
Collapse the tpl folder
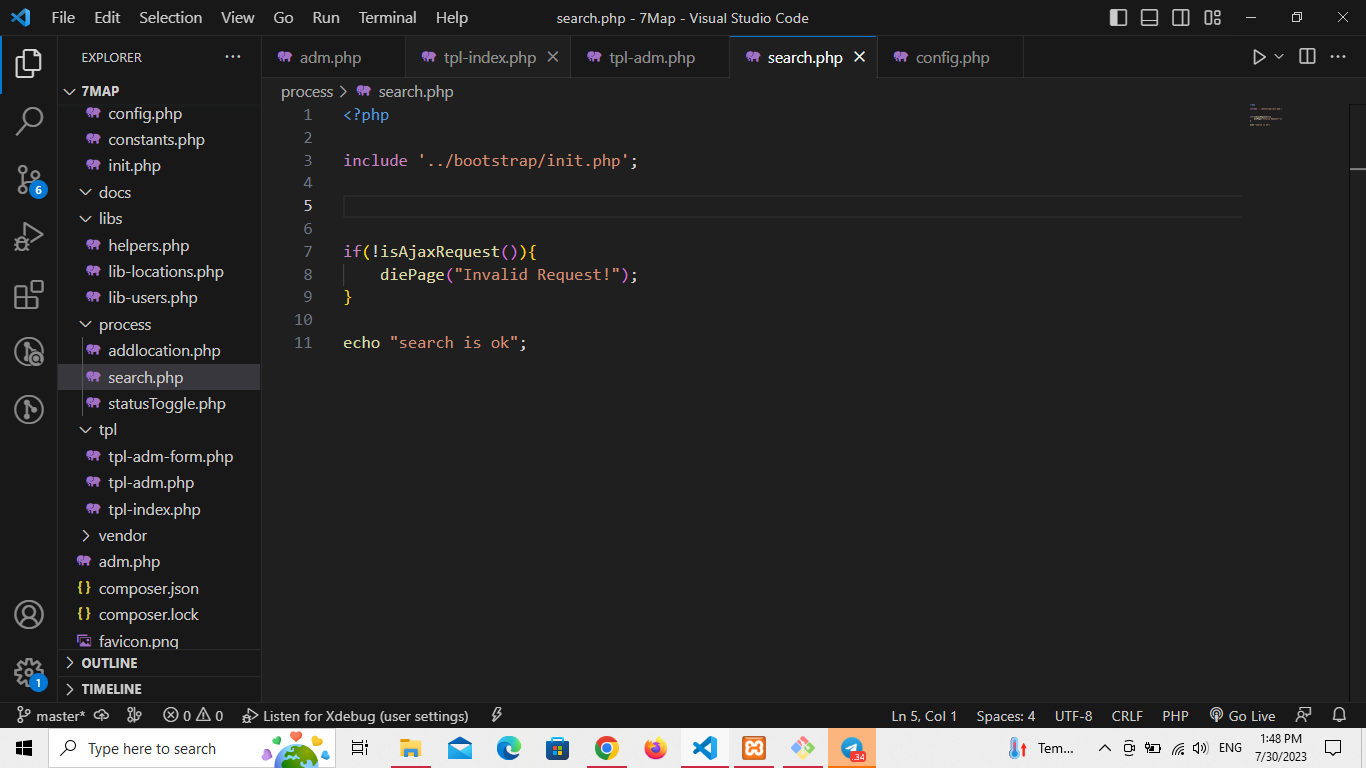coord(159,429)
